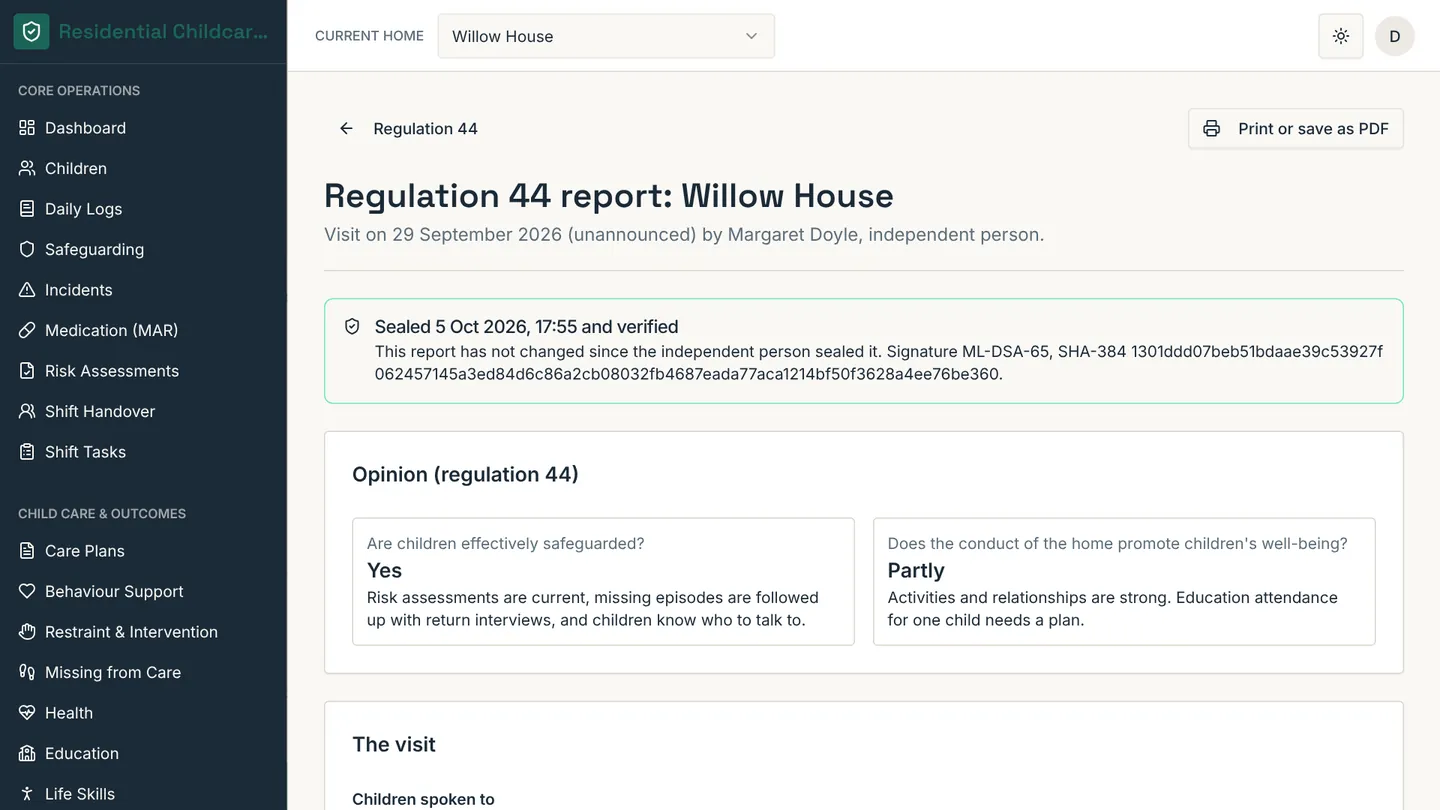Toggle the light/dark theme button

tap(1341, 36)
